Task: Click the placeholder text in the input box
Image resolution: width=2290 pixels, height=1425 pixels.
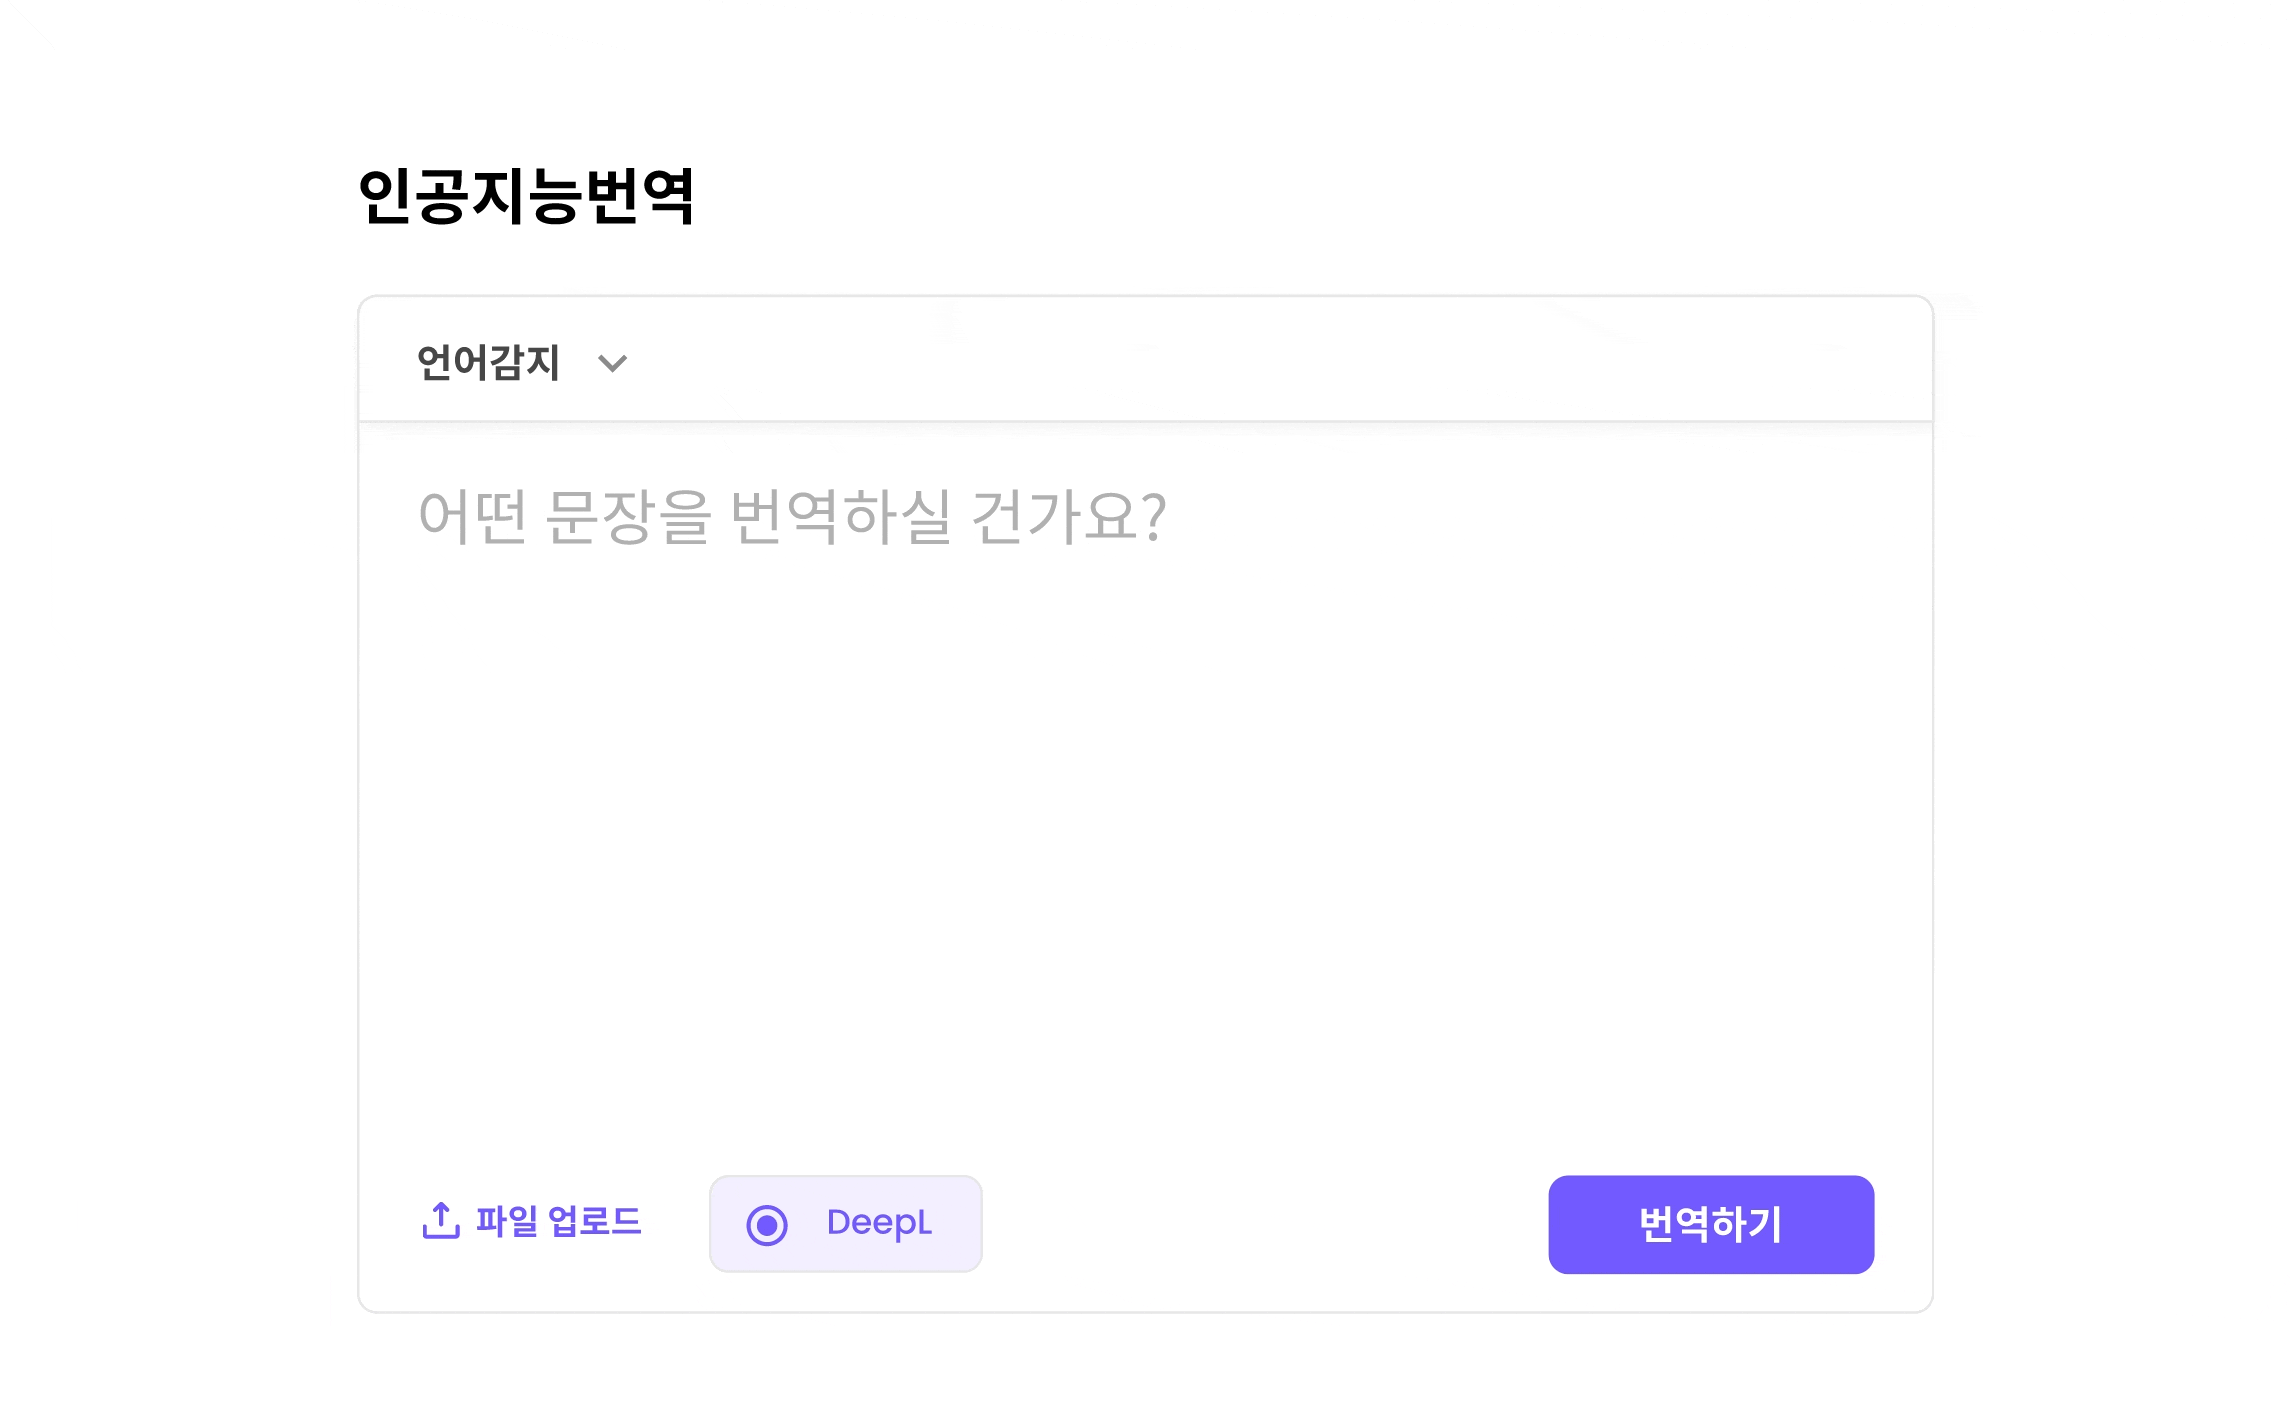Action: [792, 517]
